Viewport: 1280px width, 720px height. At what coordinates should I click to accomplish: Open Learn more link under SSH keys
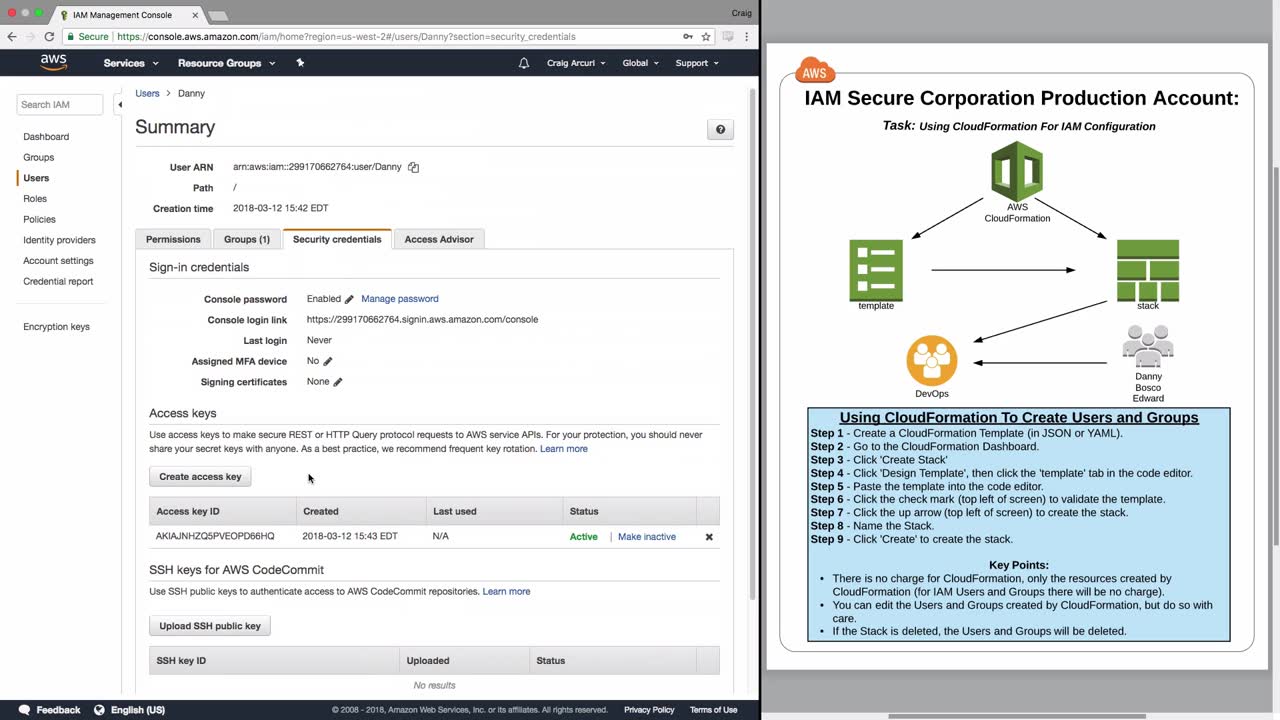507,592
